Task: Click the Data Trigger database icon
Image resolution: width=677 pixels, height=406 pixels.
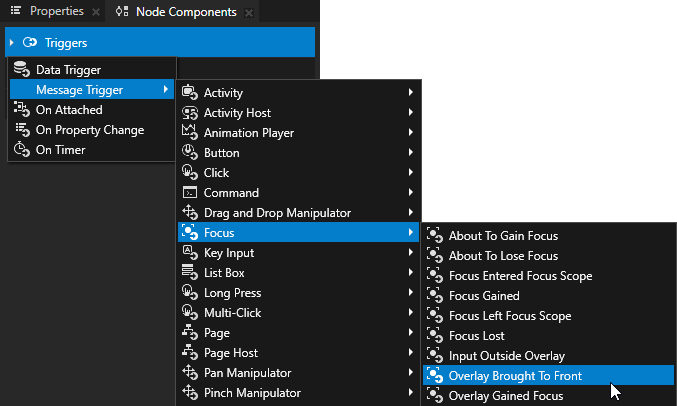Action: (21, 70)
